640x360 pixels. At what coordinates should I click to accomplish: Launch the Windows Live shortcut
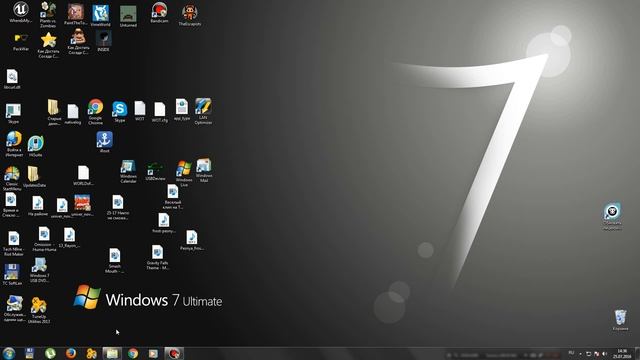tap(184, 174)
